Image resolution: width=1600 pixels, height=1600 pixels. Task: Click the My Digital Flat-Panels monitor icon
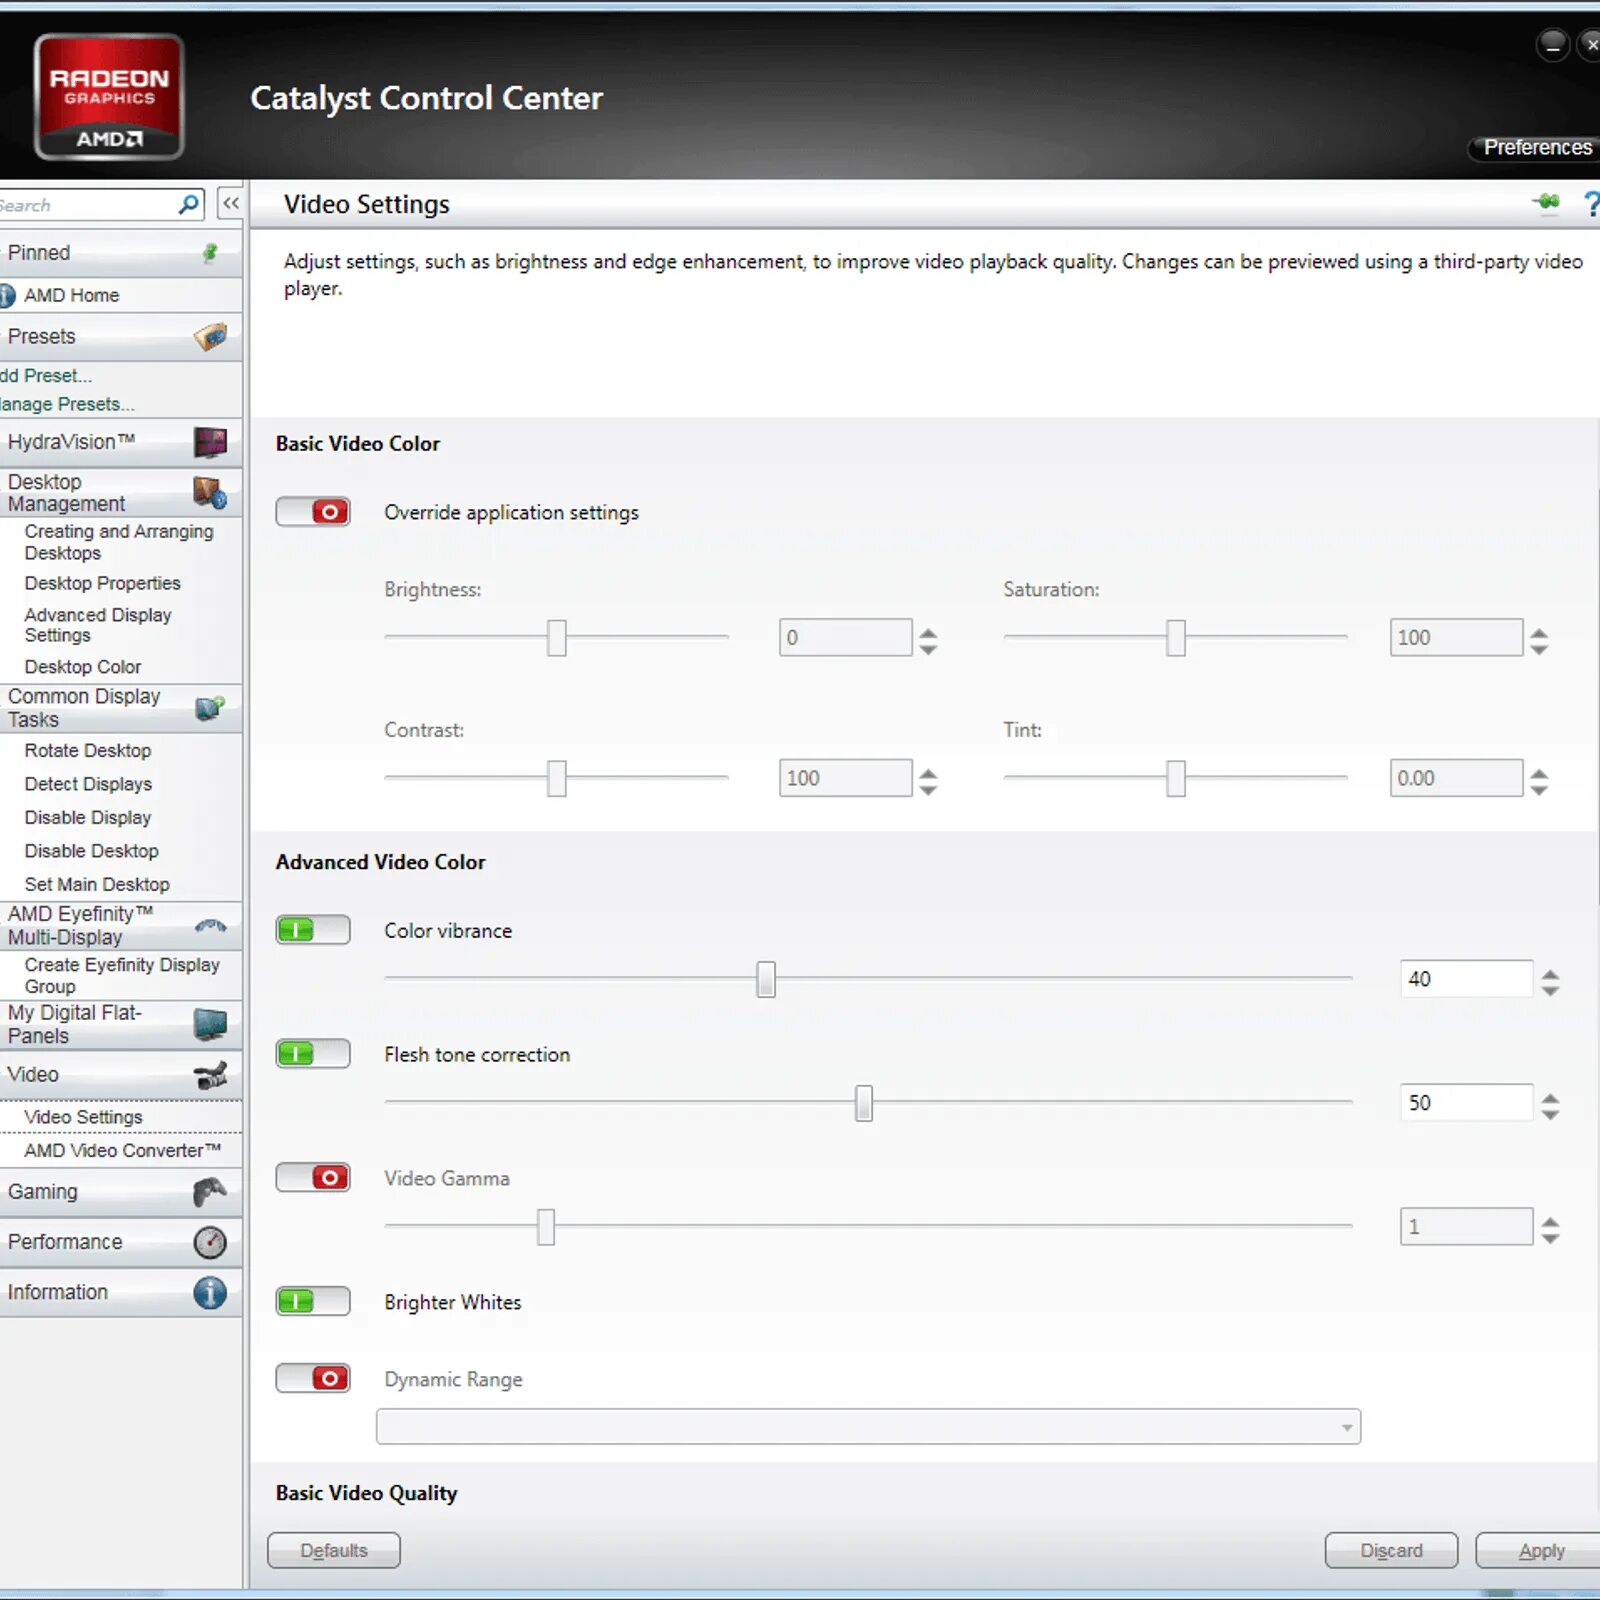pyautogui.click(x=210, y=1024)
